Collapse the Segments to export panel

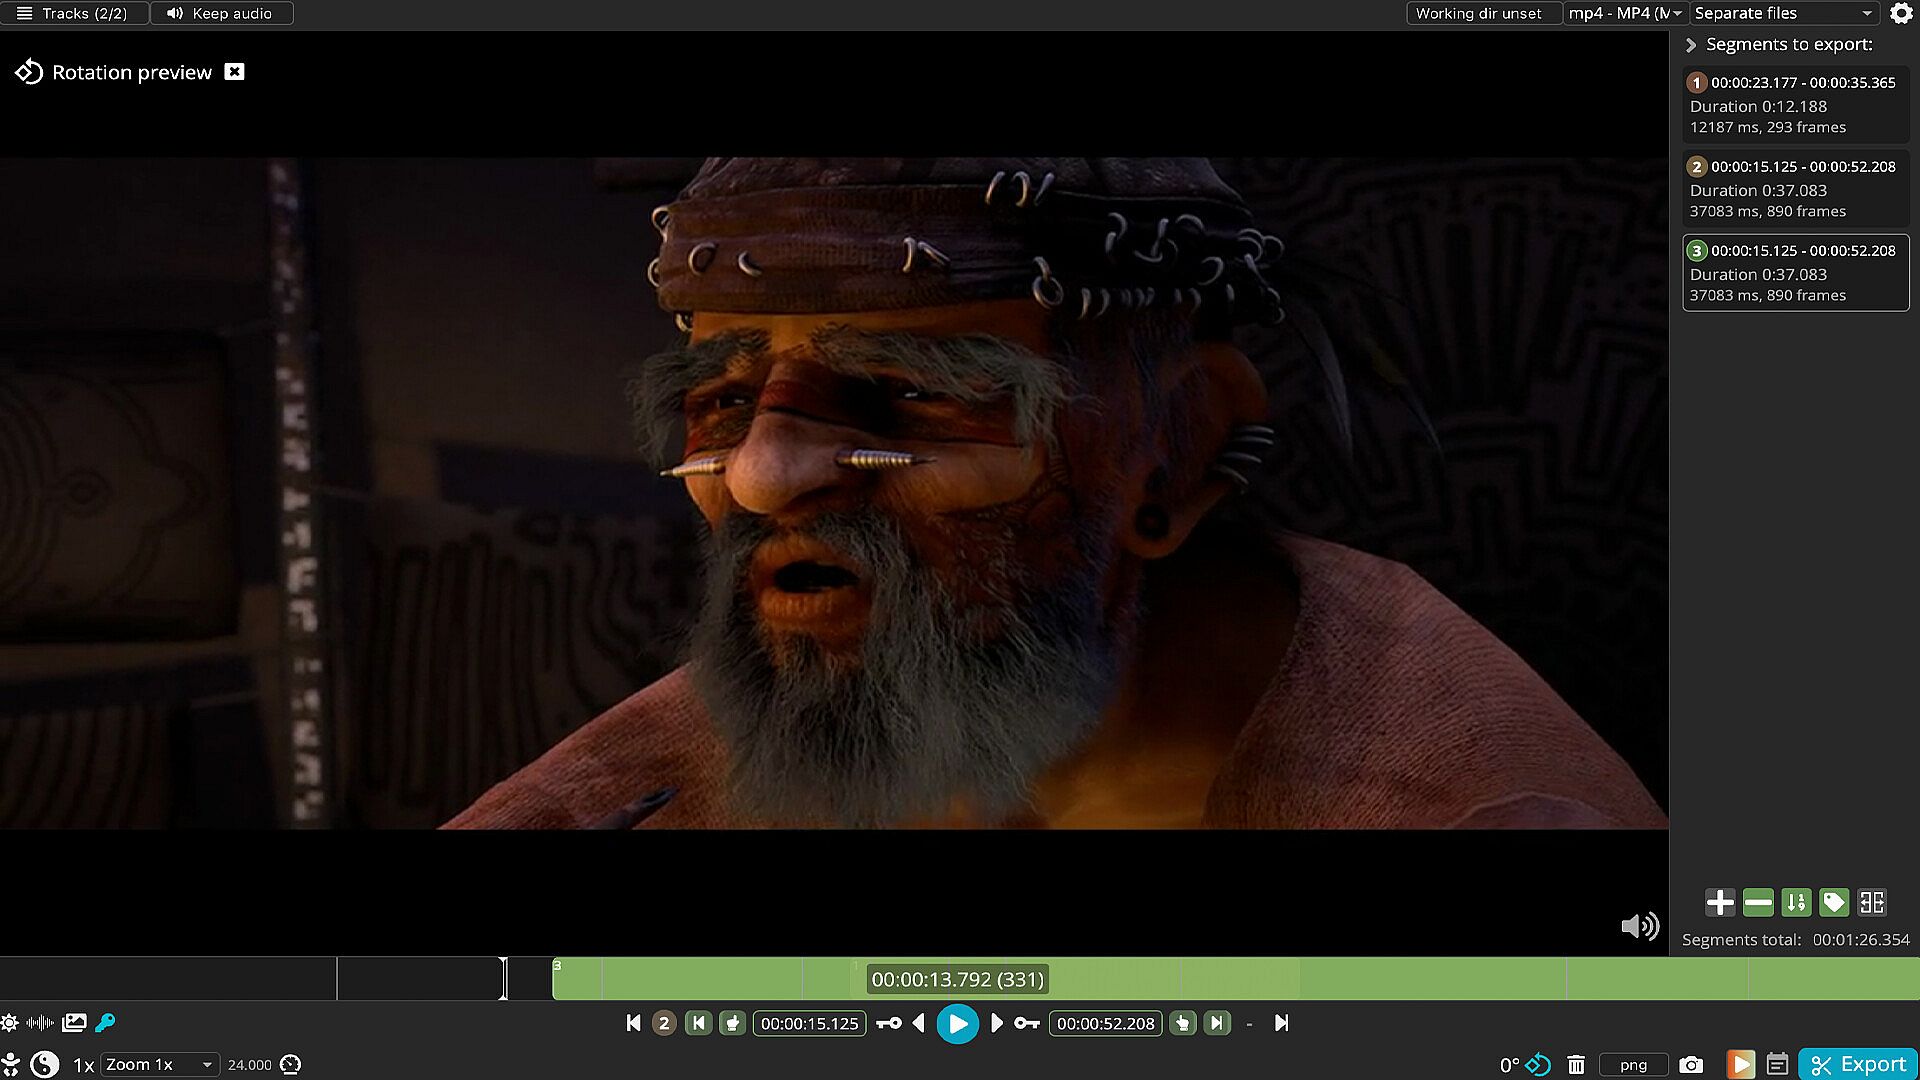click(1691, 45)
